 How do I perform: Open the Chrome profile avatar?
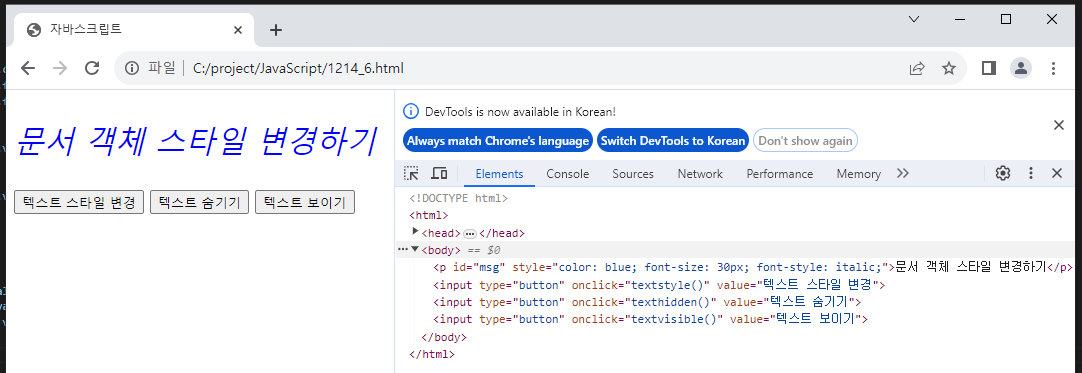click(x=1021, y=68)
